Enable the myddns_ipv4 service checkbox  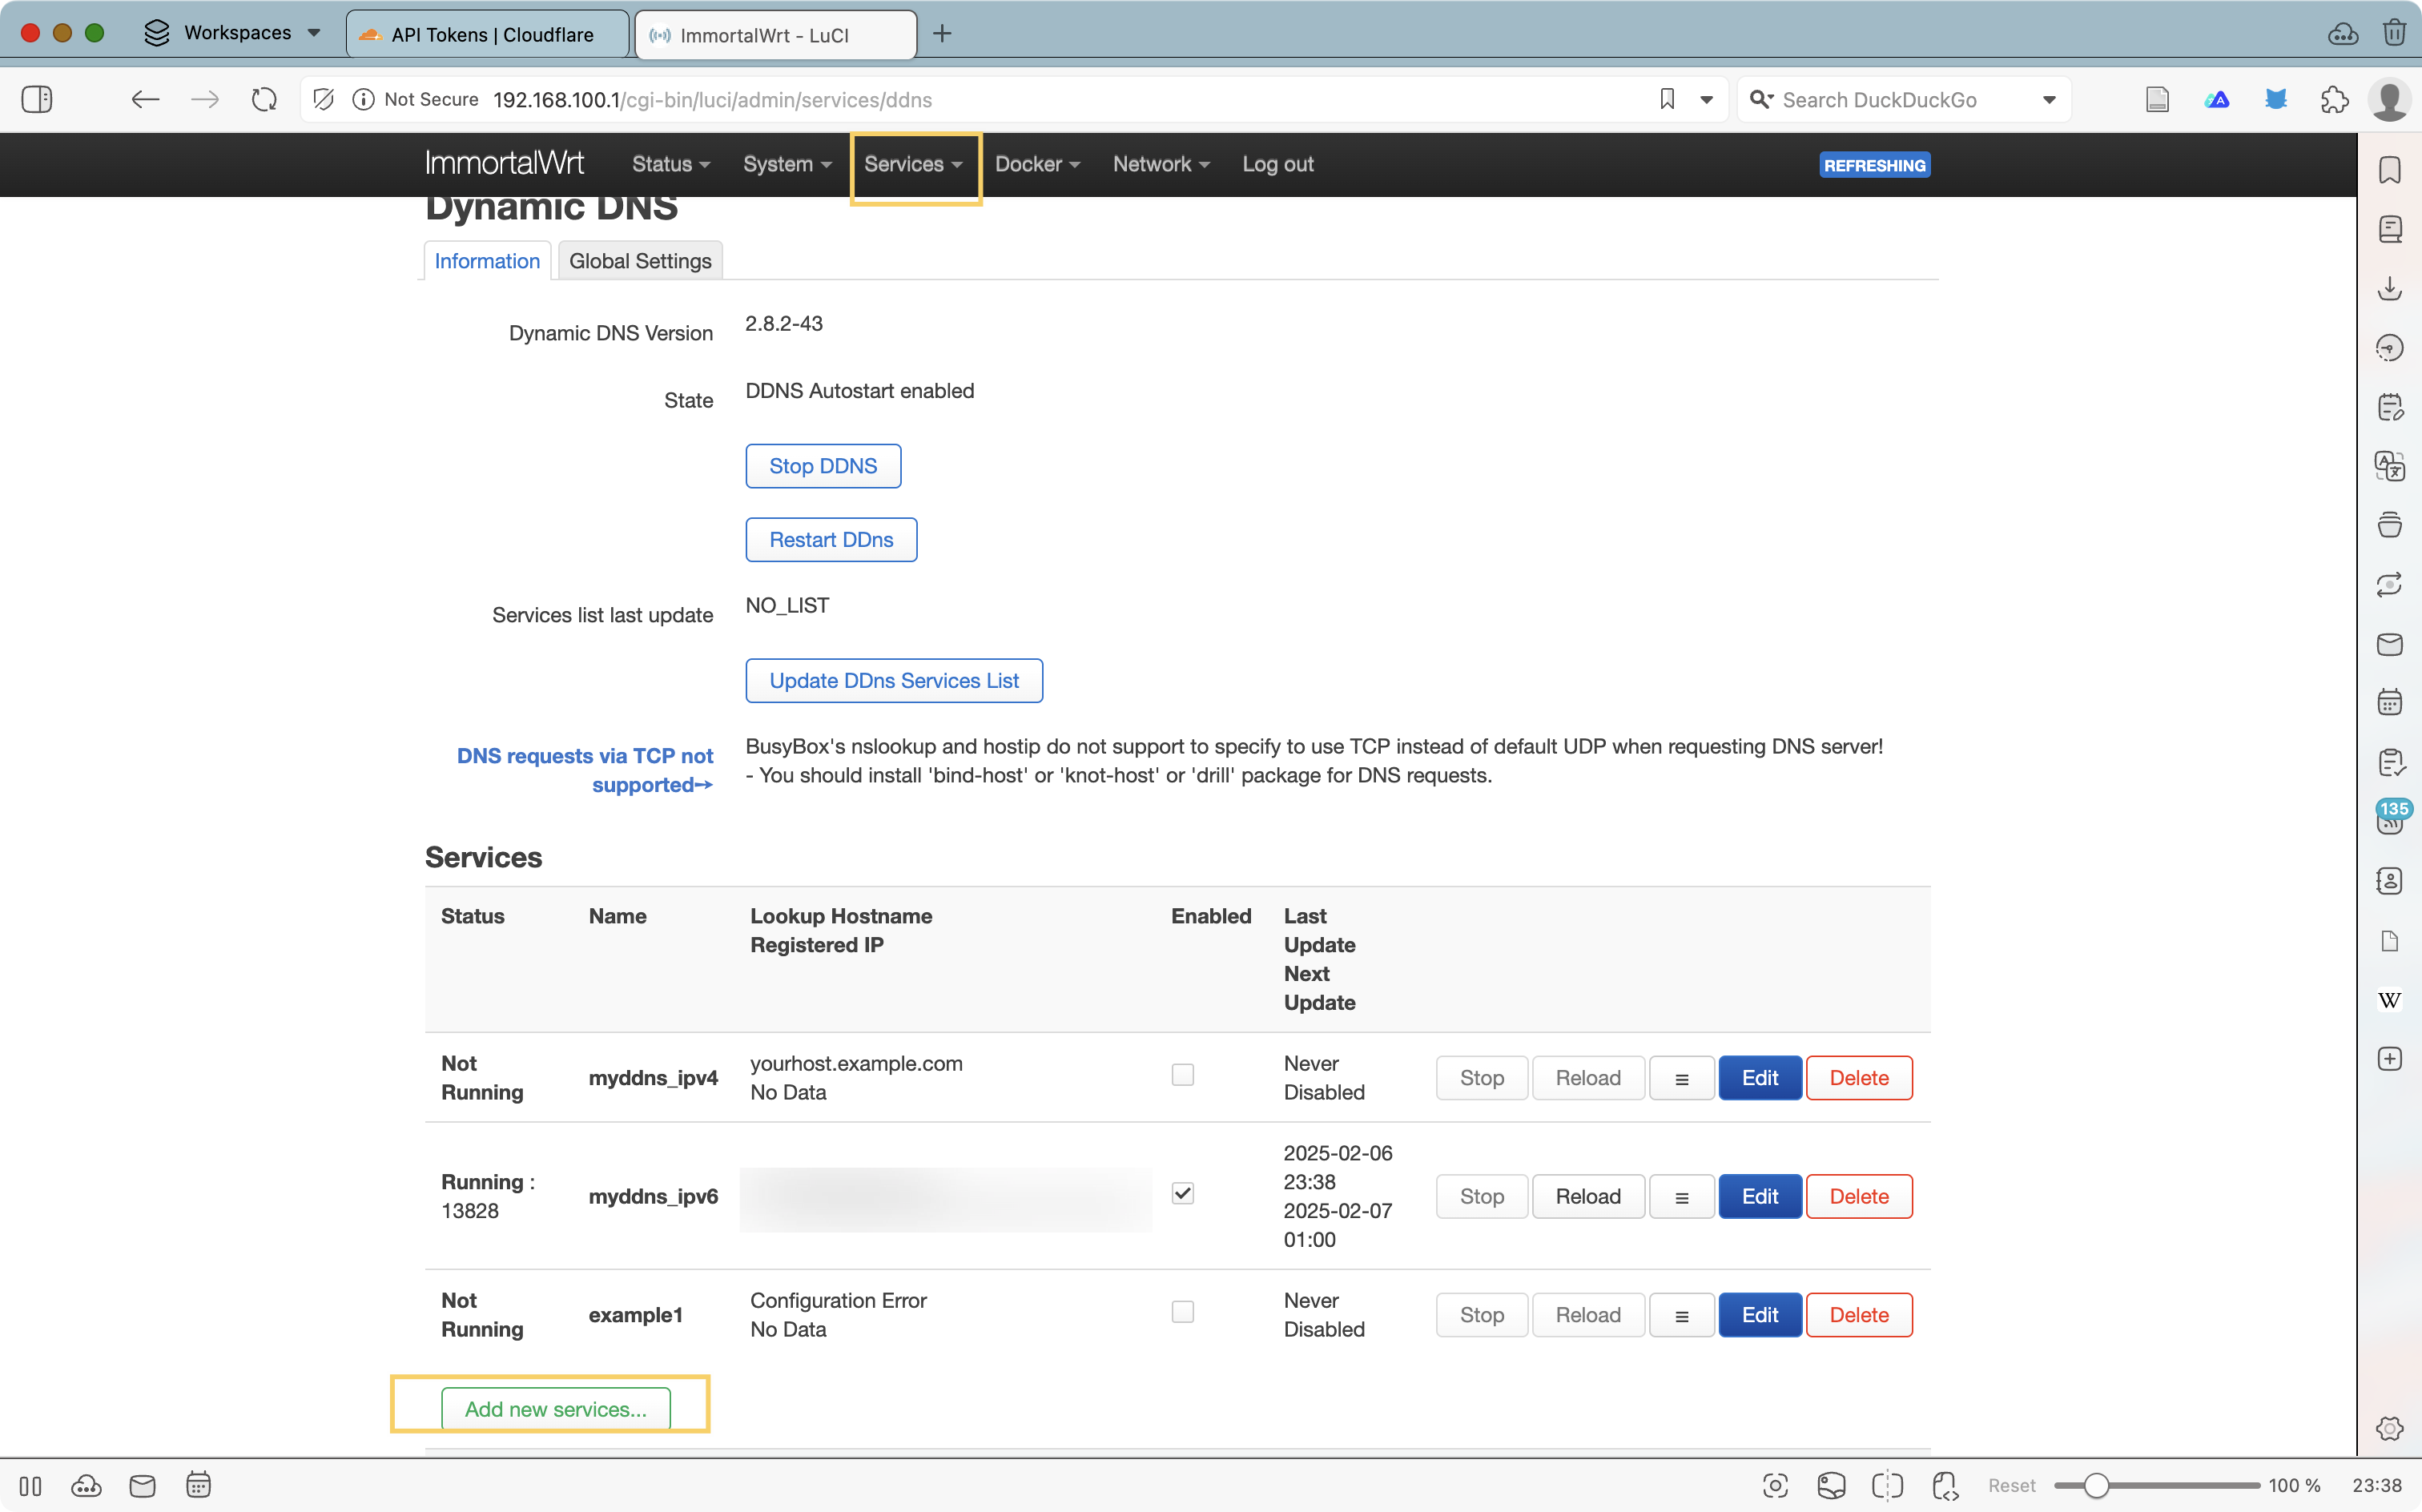(1182, 1075)
